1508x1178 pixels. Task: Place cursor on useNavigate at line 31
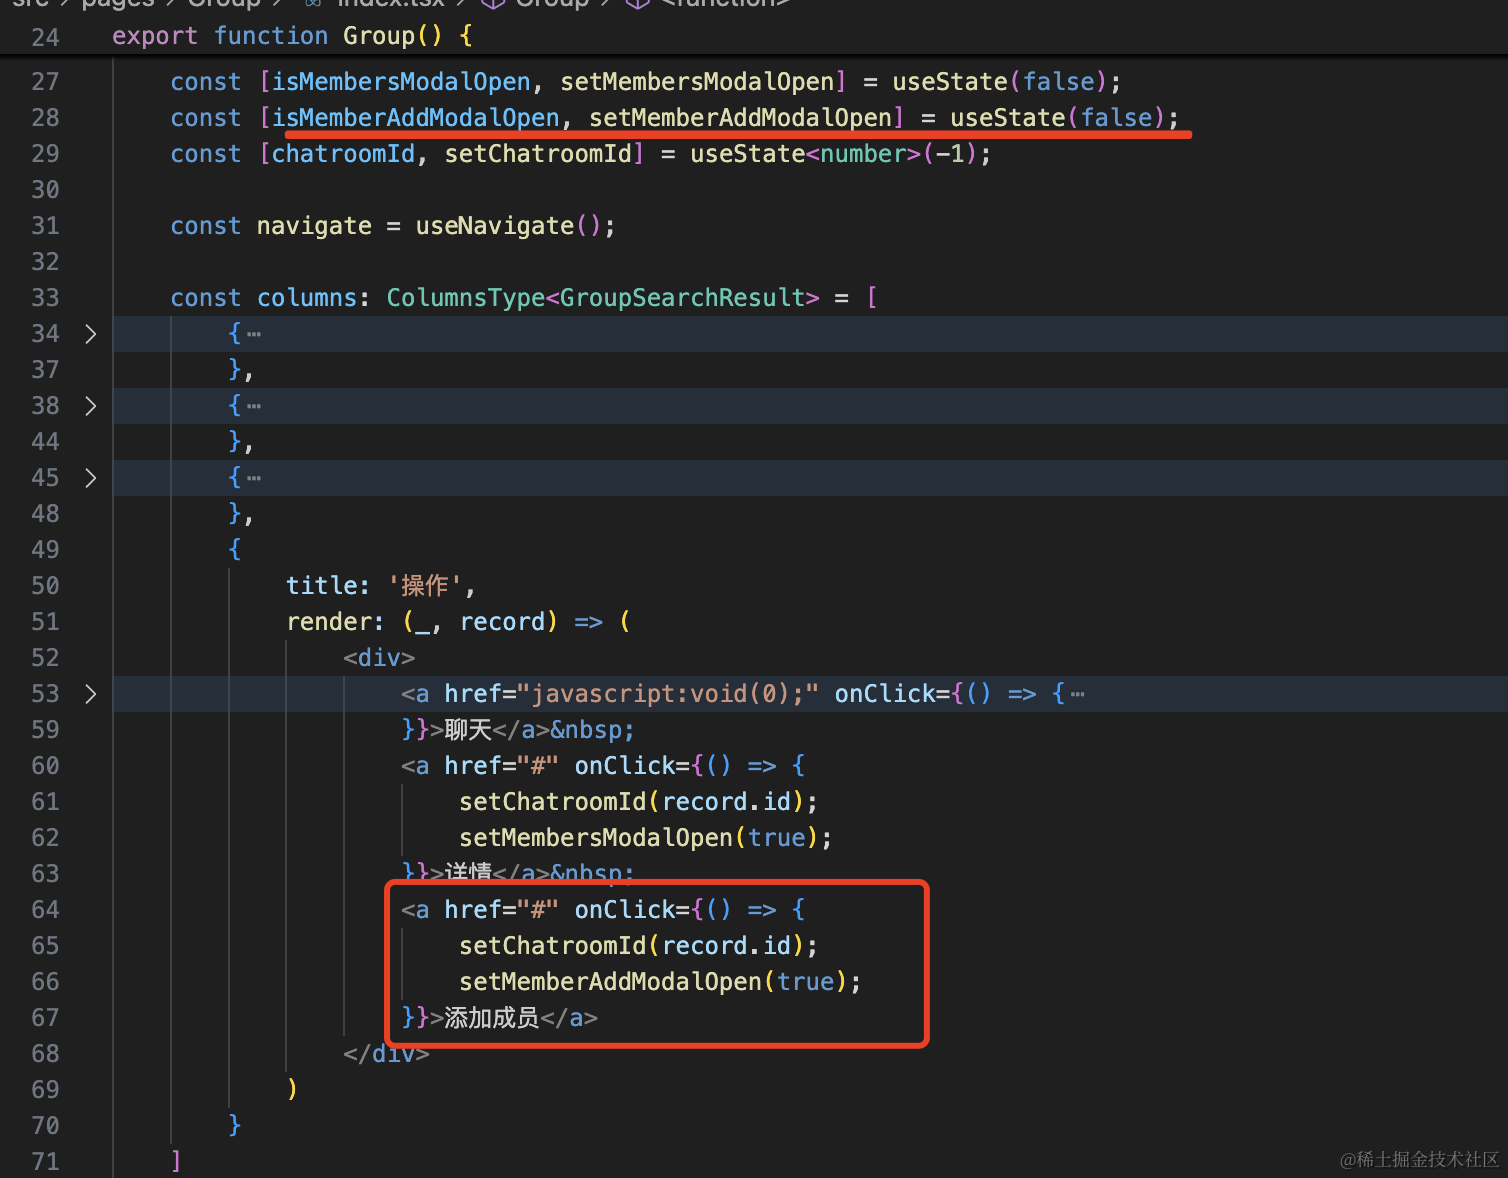tap(494, 226)
